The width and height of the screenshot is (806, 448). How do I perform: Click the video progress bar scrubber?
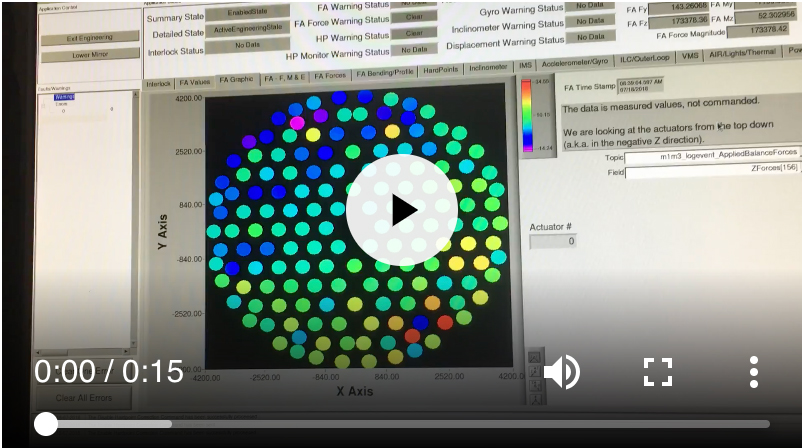46,423
